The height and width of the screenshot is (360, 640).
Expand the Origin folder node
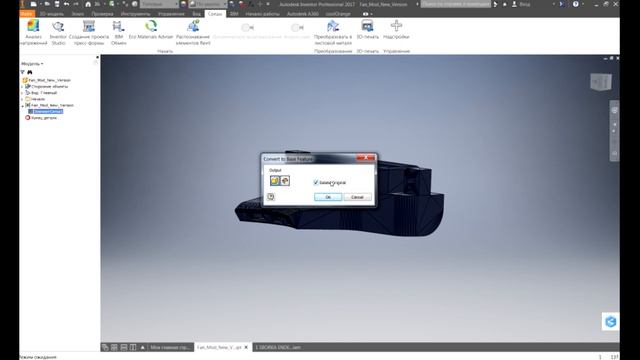[x=22, y=99]
